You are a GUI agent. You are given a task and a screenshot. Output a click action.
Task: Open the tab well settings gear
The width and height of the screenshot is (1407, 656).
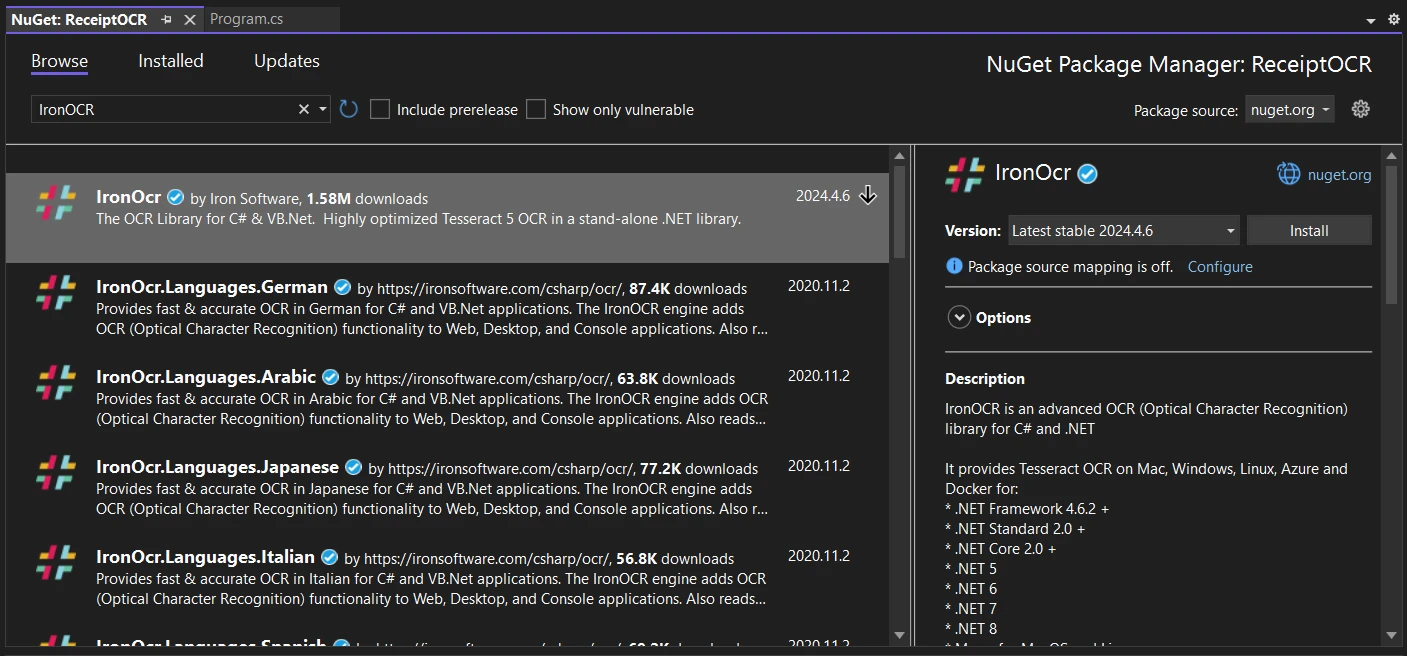click(1394, 19)
